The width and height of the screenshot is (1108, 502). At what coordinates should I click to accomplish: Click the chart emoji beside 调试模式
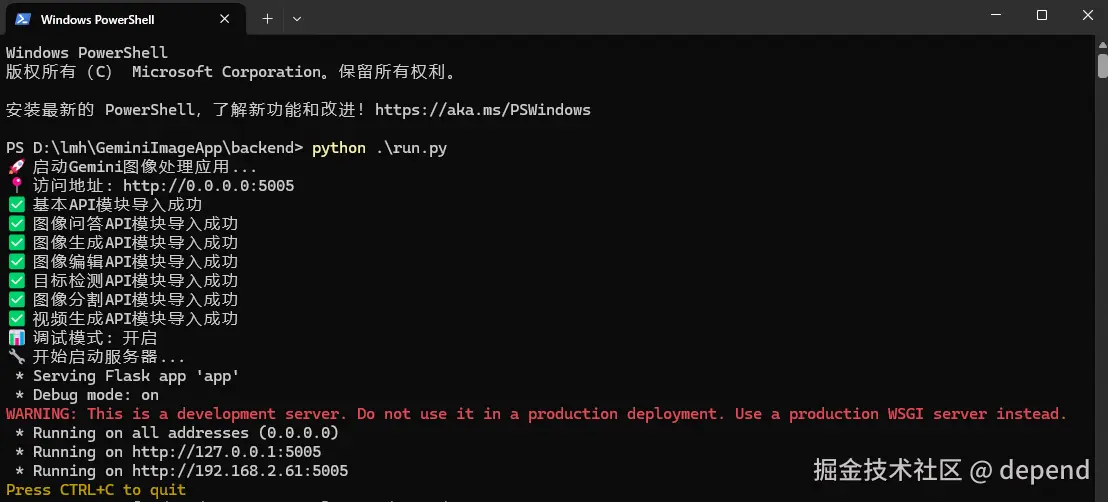[x=16, y=338]
